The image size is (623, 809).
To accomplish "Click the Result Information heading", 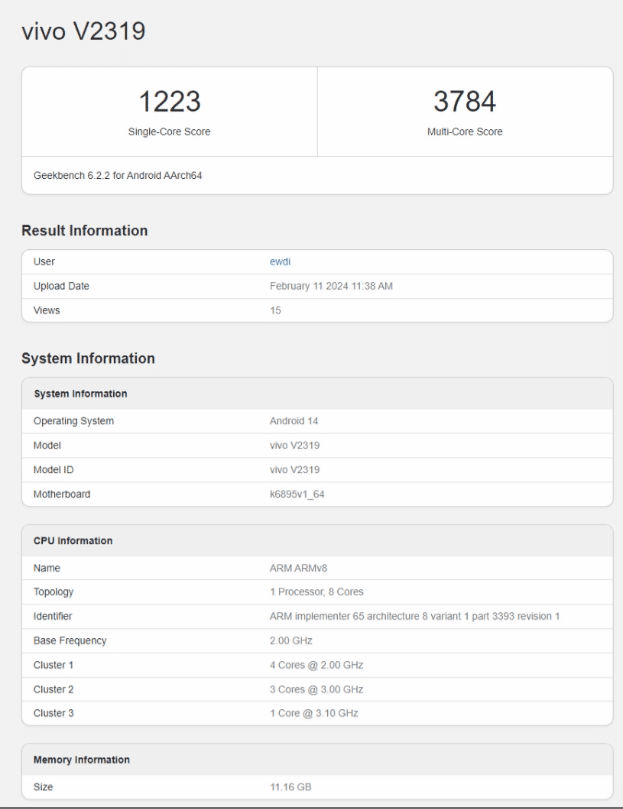I will [85, 231].
